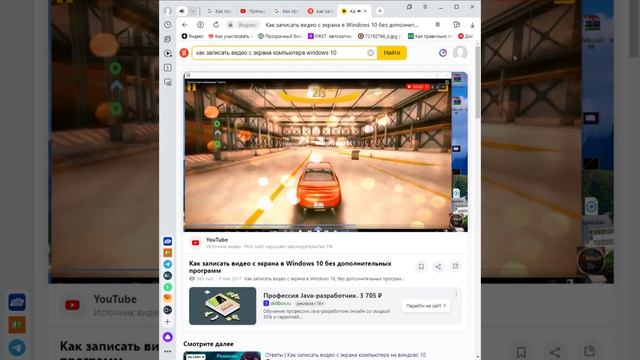Play the racing game video
Screen dimensions: 640x360
326,152
